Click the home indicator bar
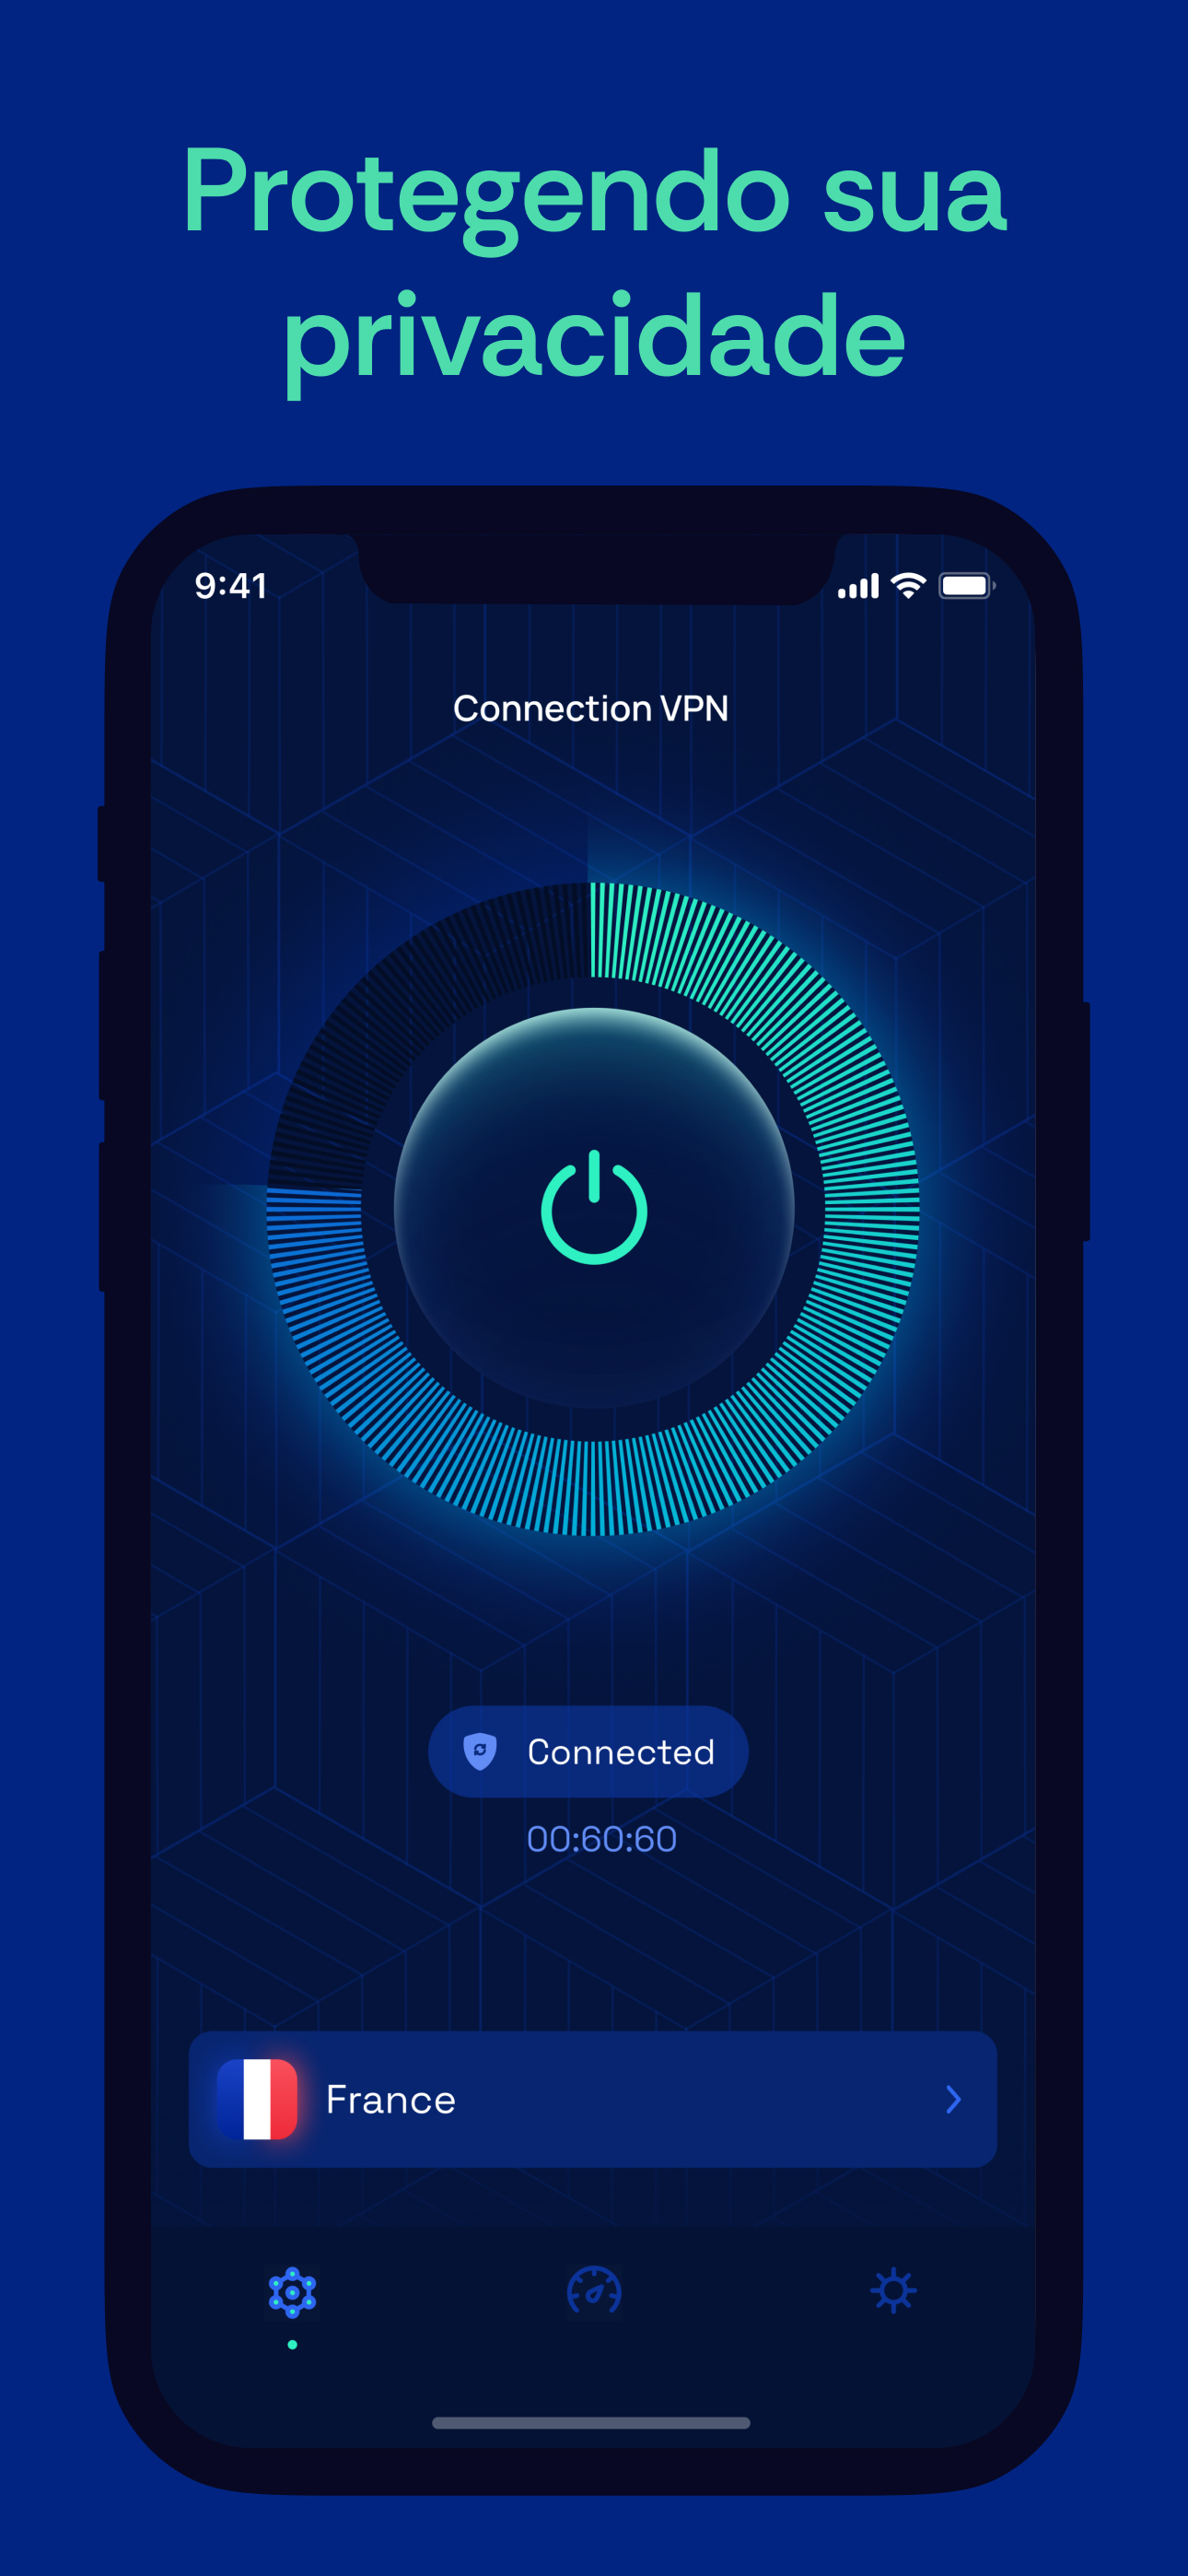This screenshot has width=1188, height=2576. coord(591,2423)
